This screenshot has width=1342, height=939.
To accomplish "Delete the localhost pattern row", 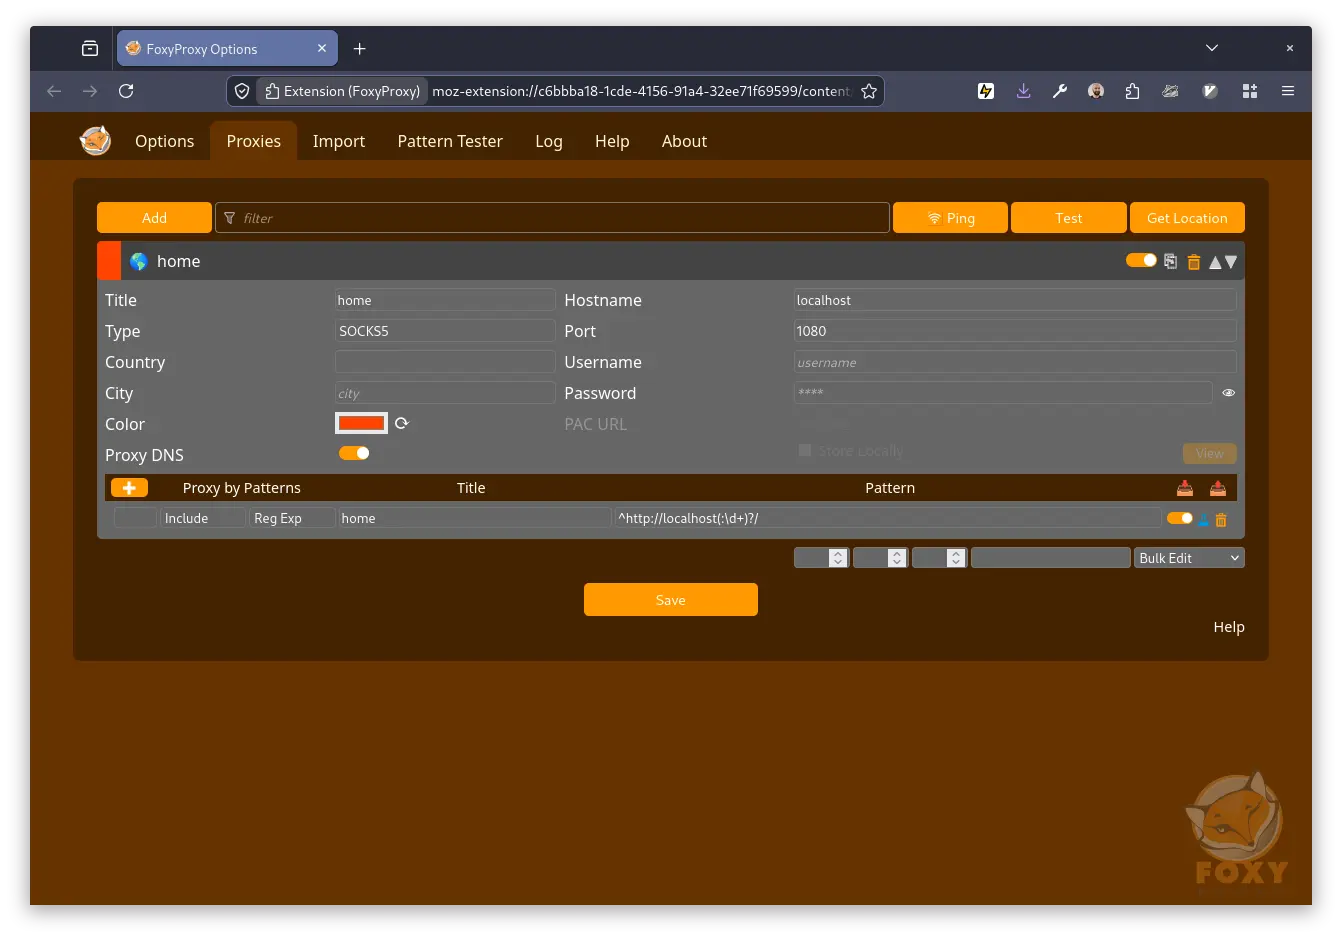I will pyautogui.click(x=1221, y=519).
